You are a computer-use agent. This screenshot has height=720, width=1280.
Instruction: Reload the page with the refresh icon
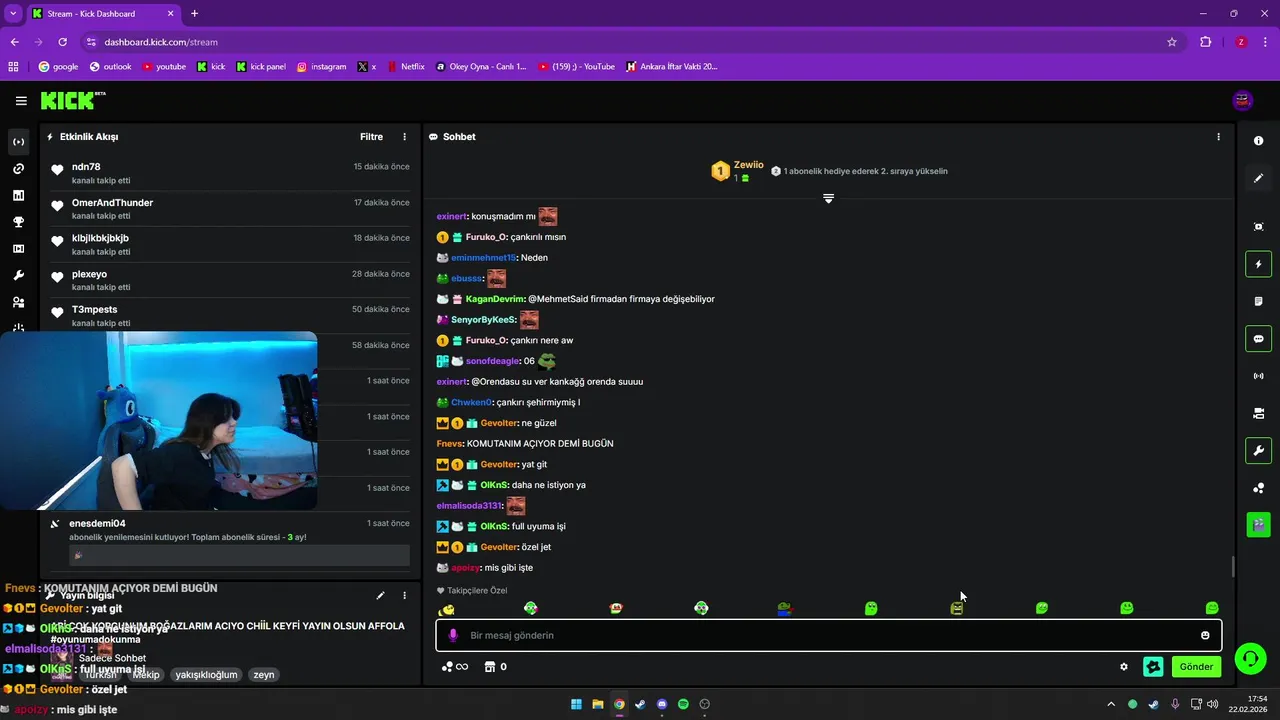(x=63, y=42)
